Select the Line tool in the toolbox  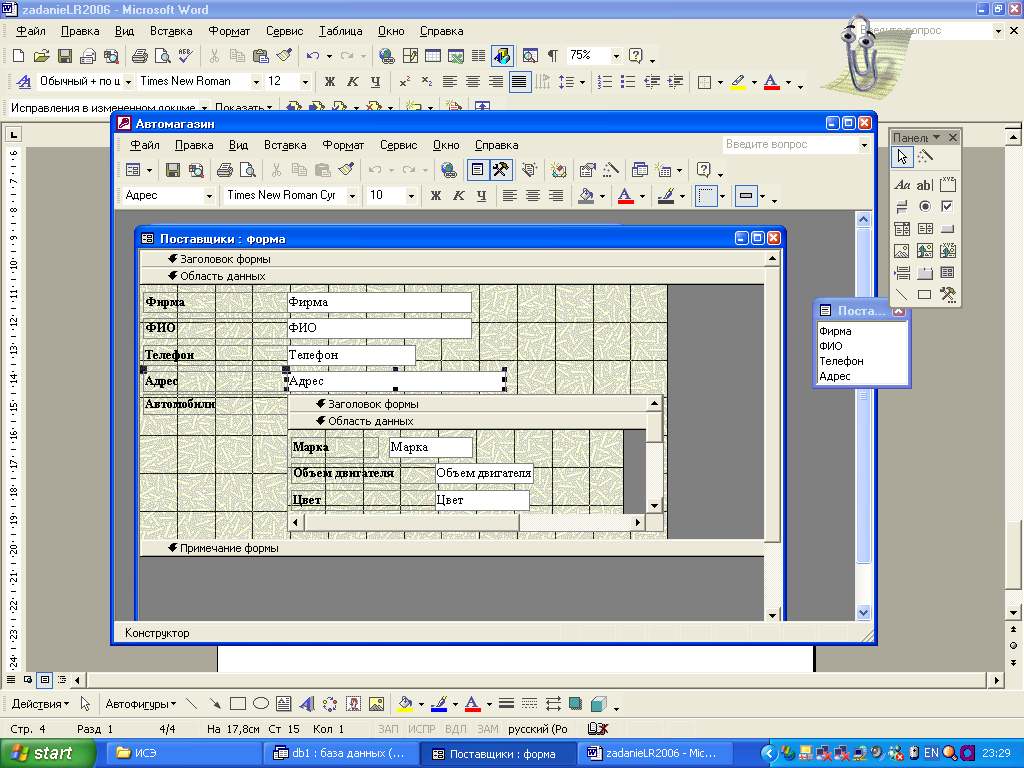pyautogui.click(x=902, y=295)
